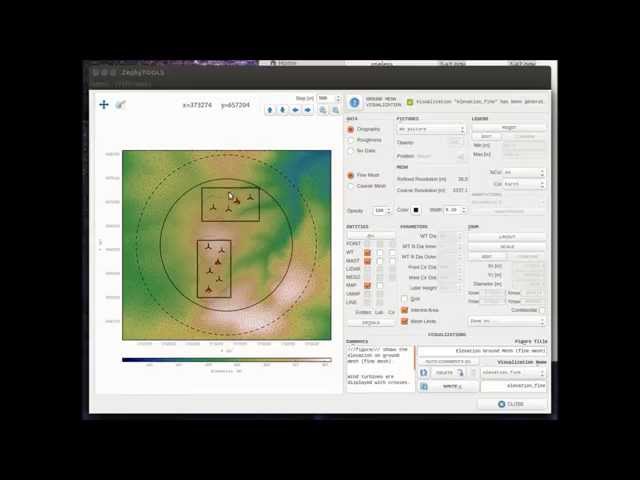
Task: Pan the map up with the up arrow
Action: (270, 110)
